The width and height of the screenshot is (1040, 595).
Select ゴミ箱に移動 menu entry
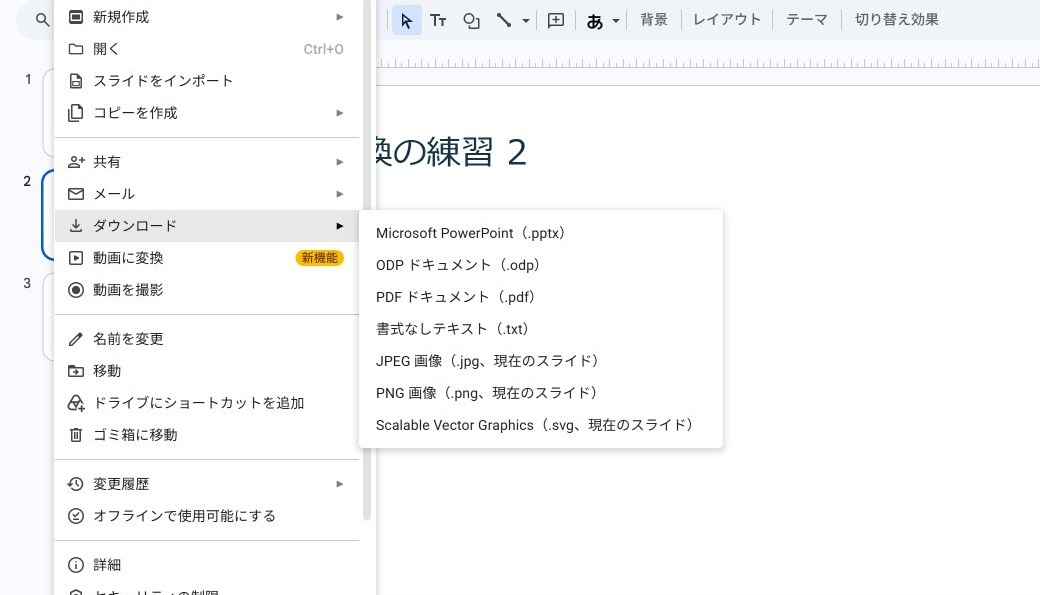(x=207, y=434)
